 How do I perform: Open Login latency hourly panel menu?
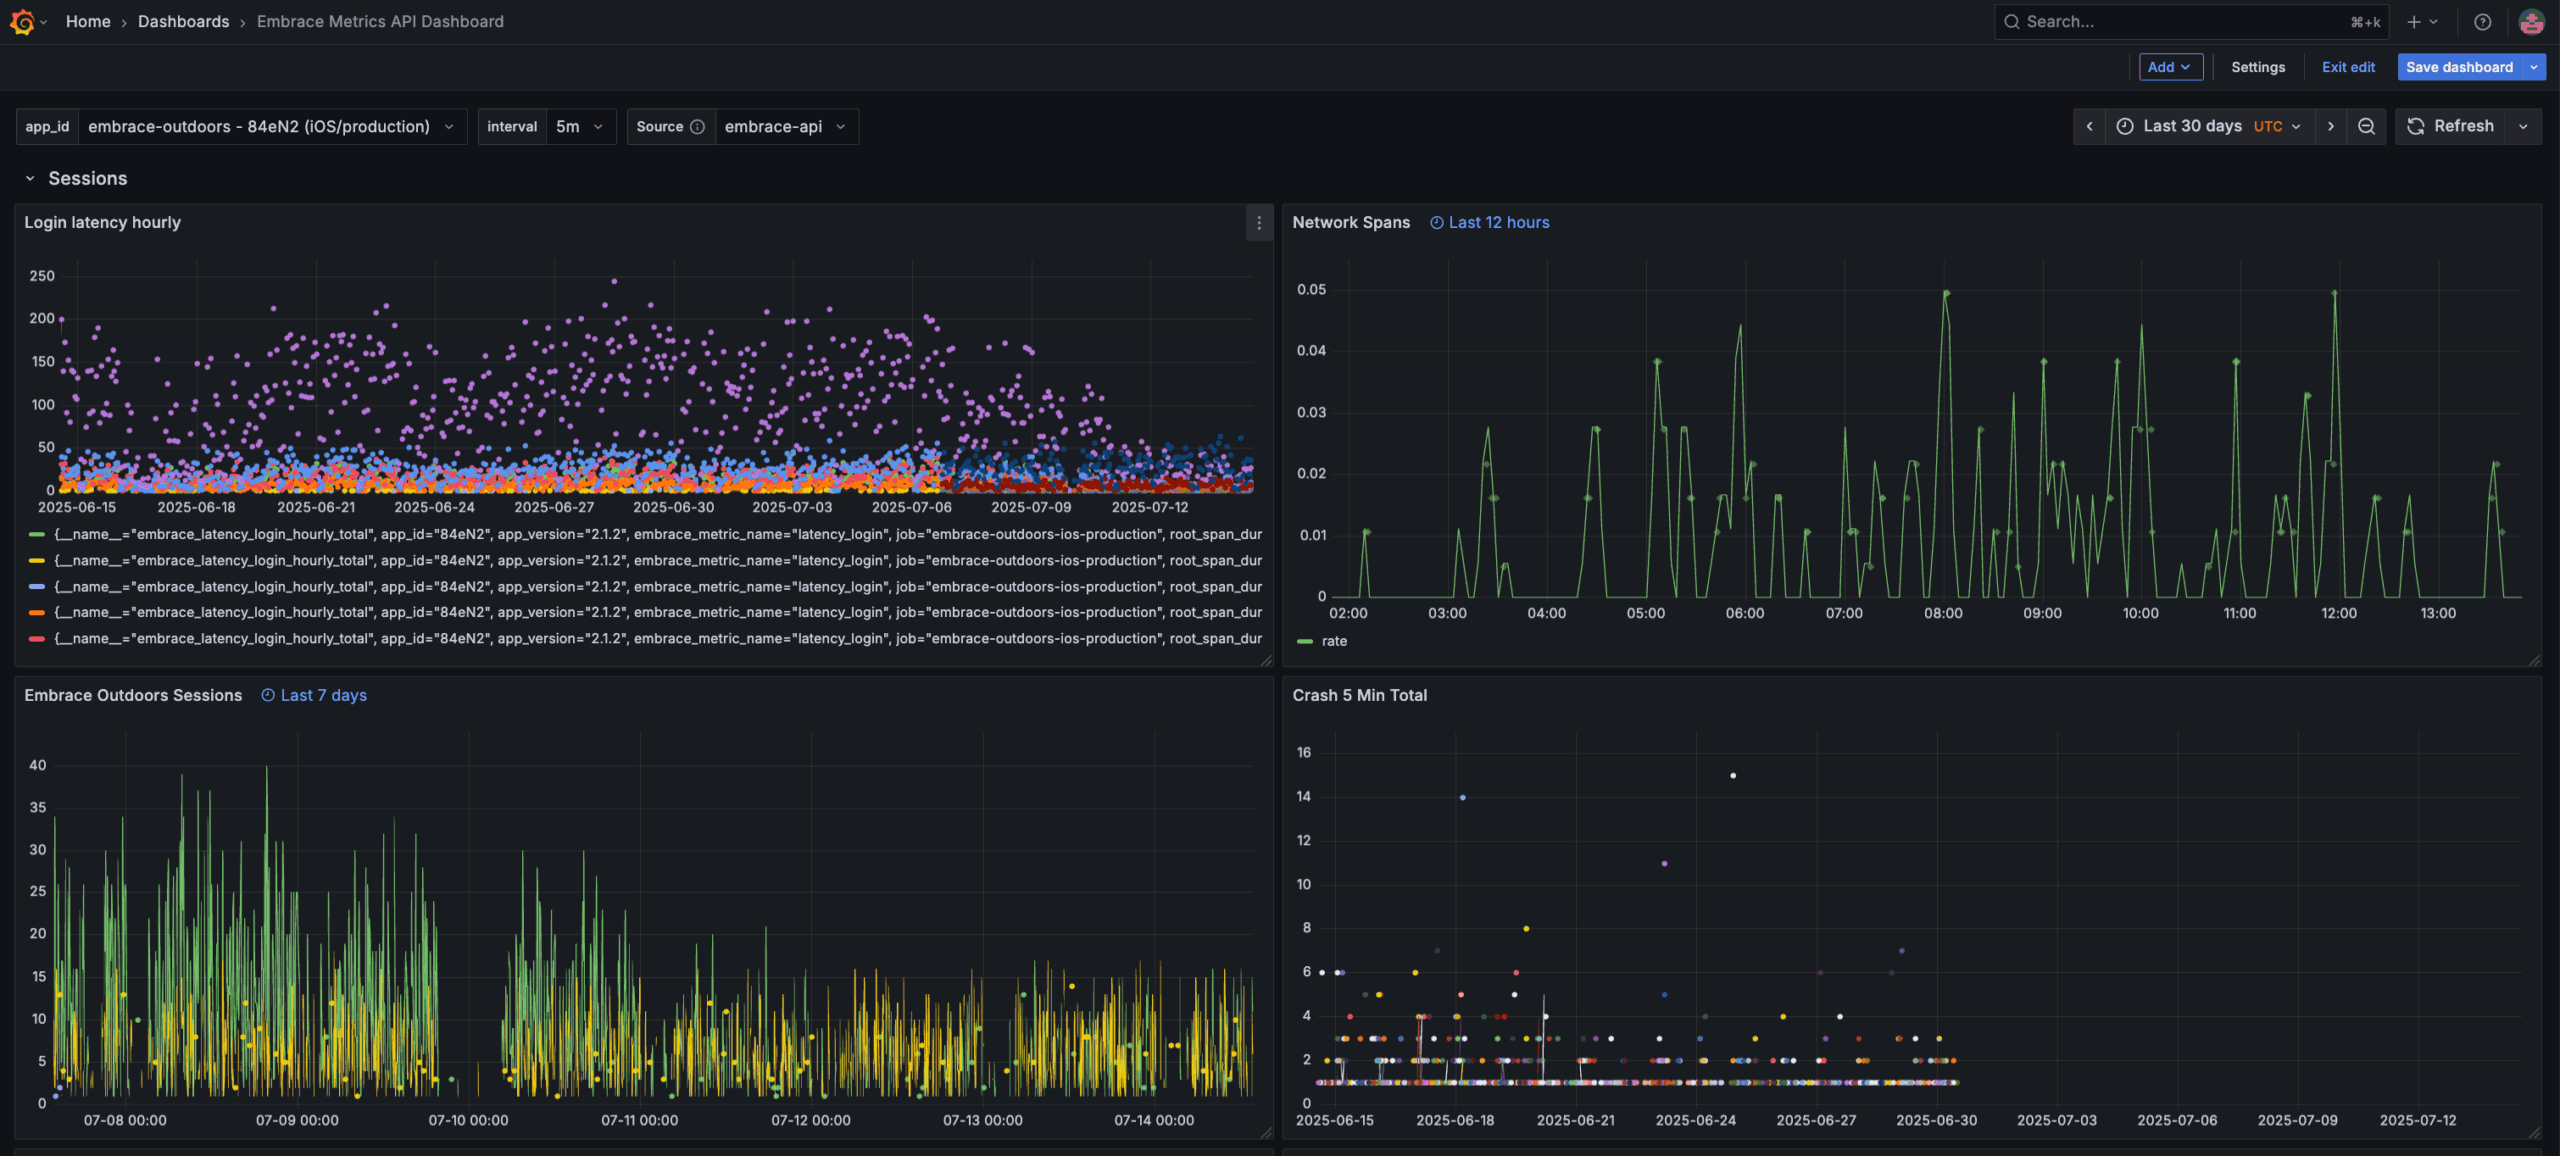tap(1259, 223)
